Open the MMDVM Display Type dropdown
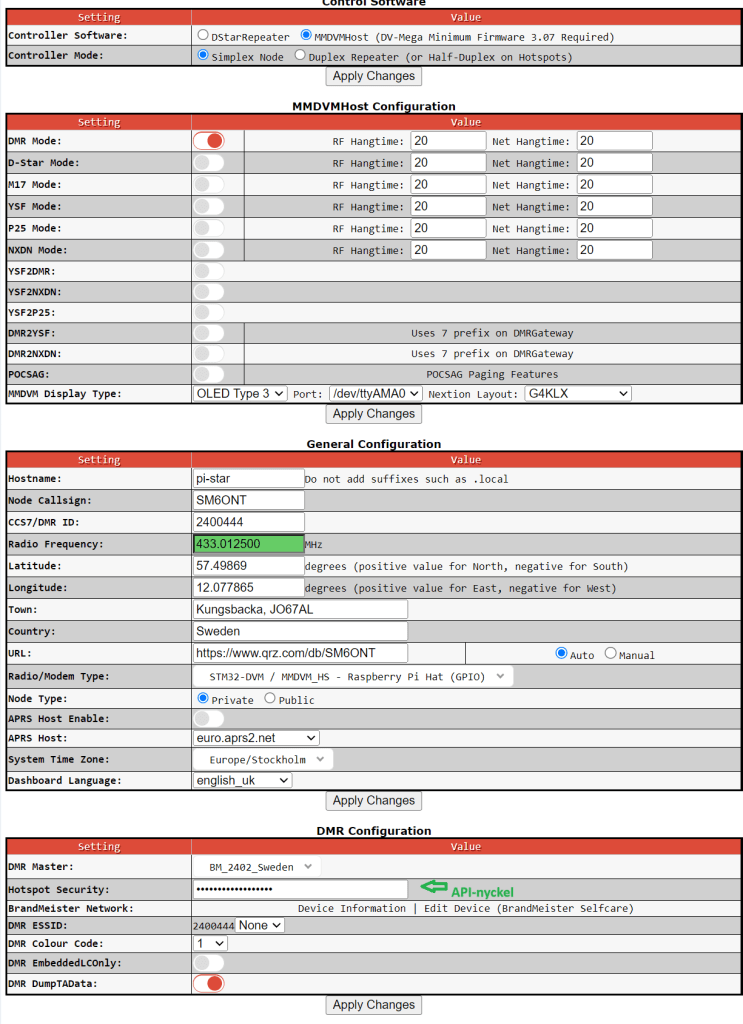The width and height of the screenshot is (743, 1024). (240, 394)
